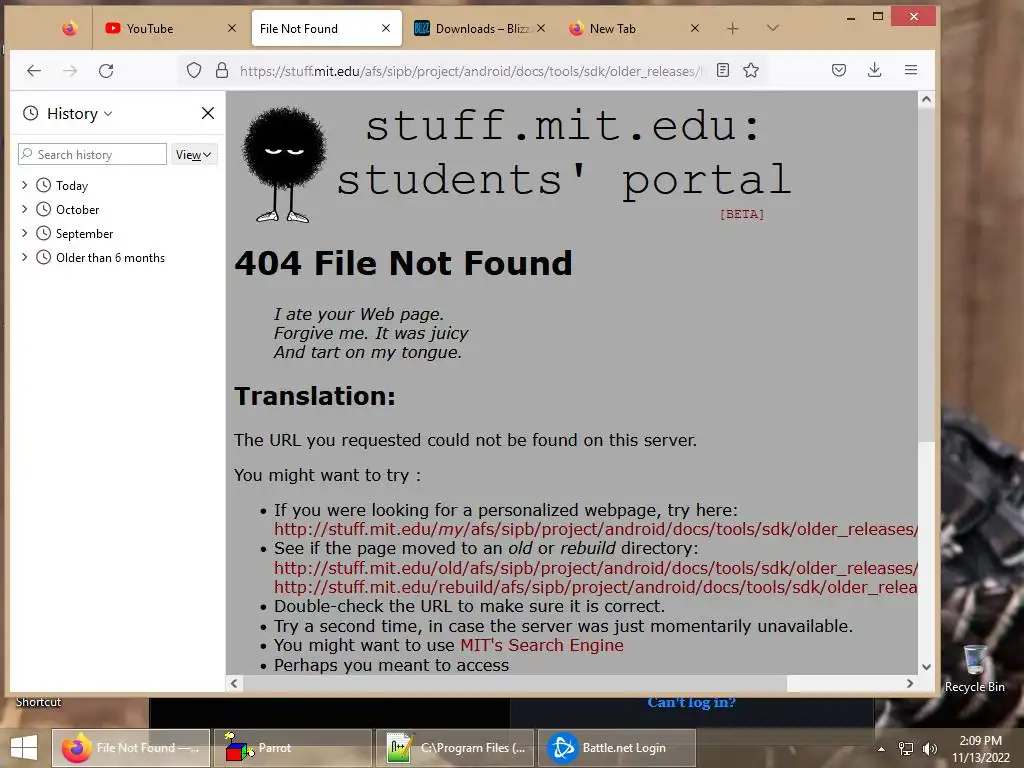Click horizontal scrollbar left arrow
The height and width of the screenshot is (768, 1024).
point(234,683)
